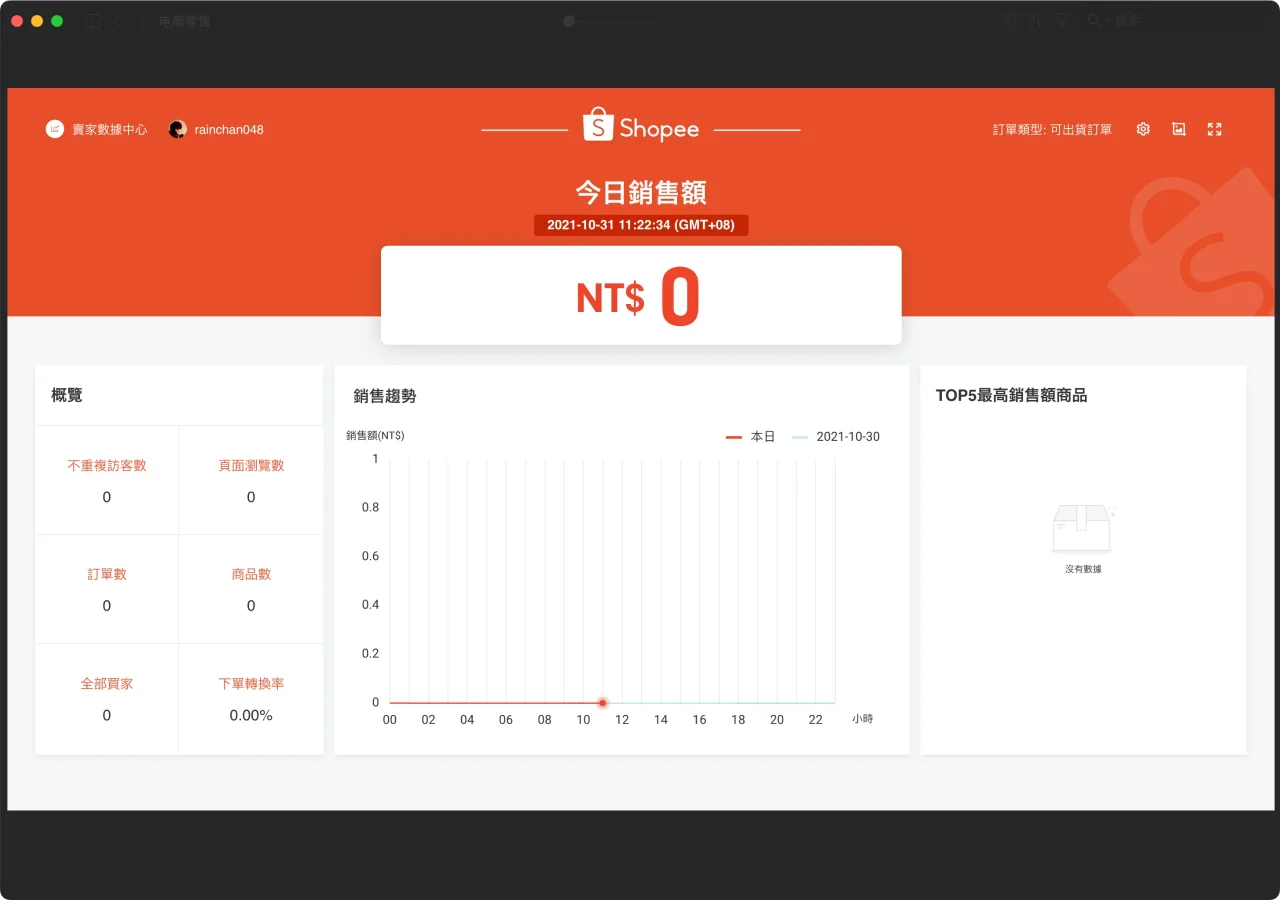Open the settings gear in header

click(1143, 129)
